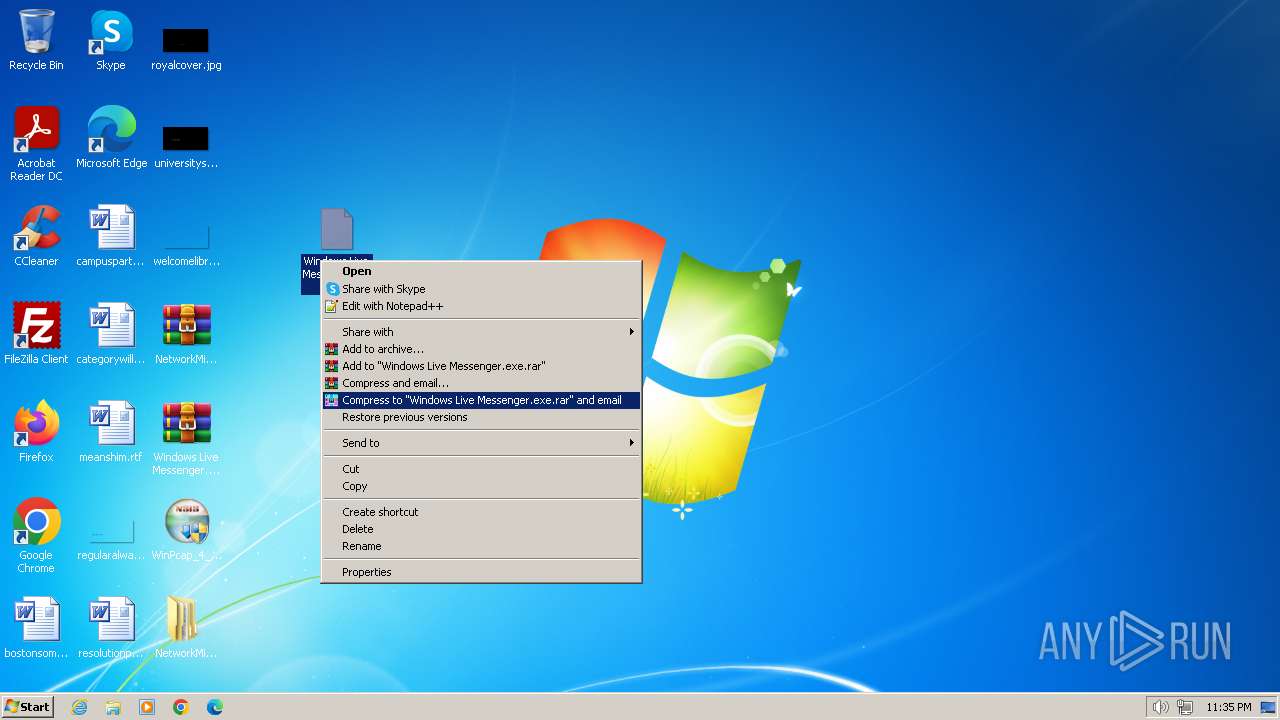
Task: Choose Add to archive...
Action: (481, 349)
